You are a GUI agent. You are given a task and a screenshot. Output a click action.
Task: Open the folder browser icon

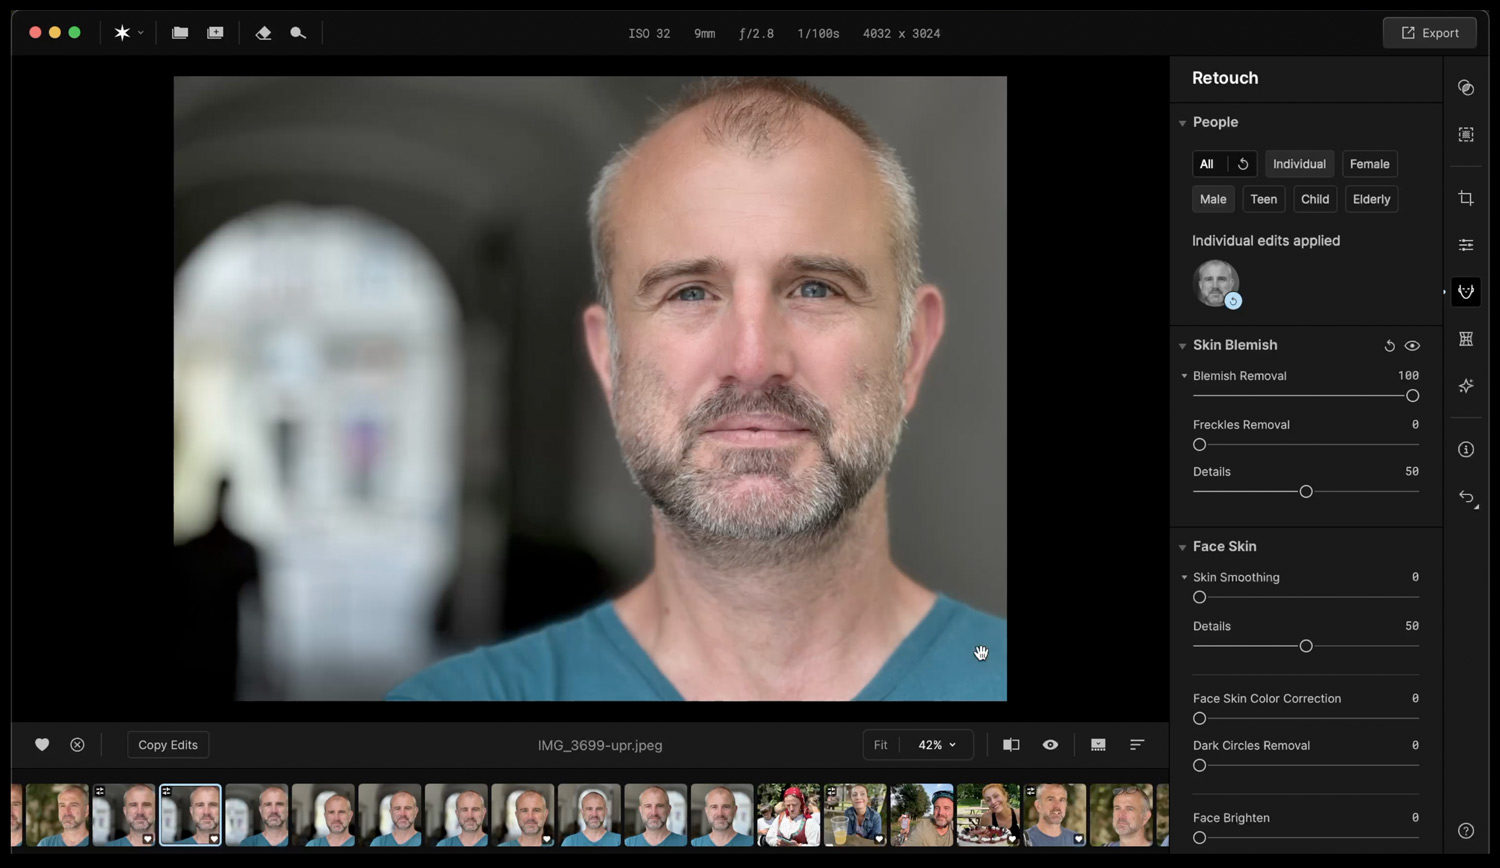[180, 33]
